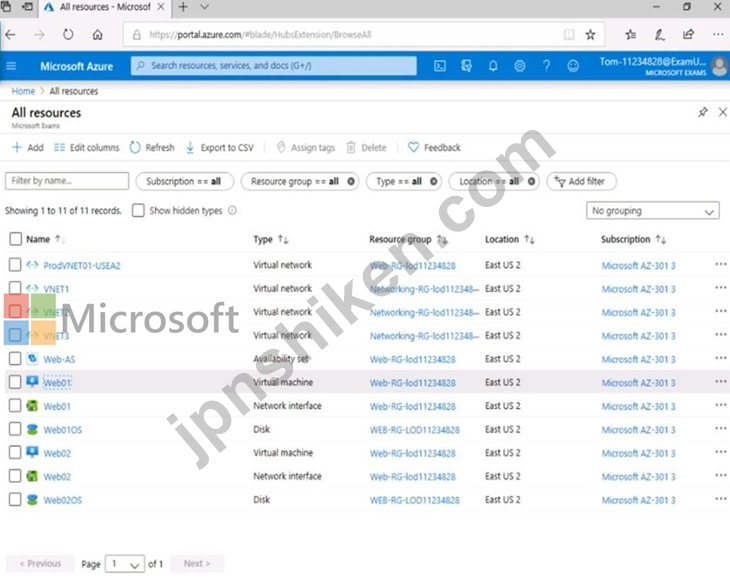Remove the Location filter
730x579 pixels.
531,182
